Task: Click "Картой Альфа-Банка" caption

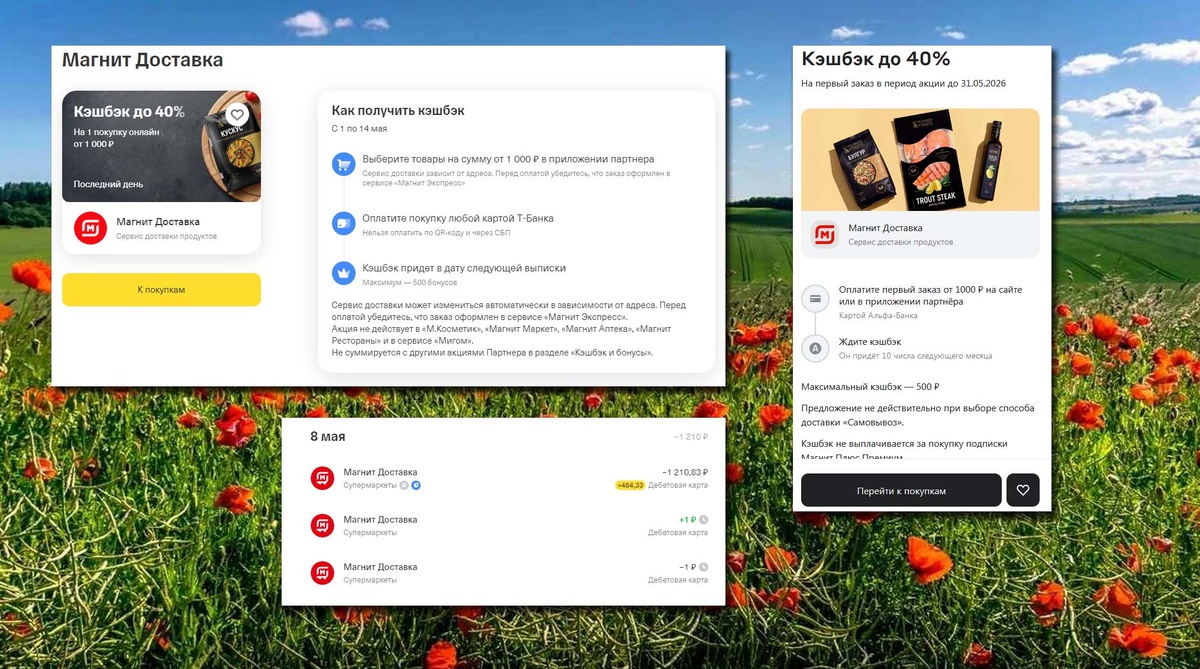Action: coord(878,315)
